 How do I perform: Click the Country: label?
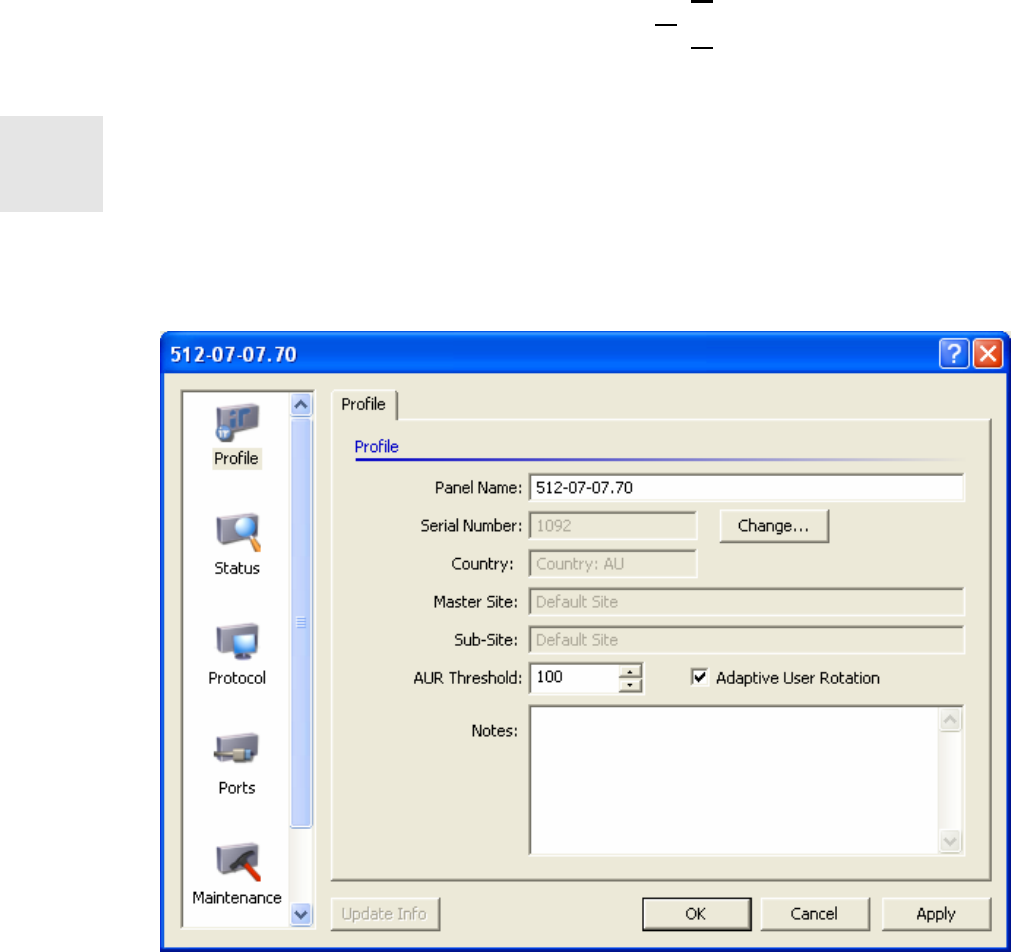tap(482, 564)
